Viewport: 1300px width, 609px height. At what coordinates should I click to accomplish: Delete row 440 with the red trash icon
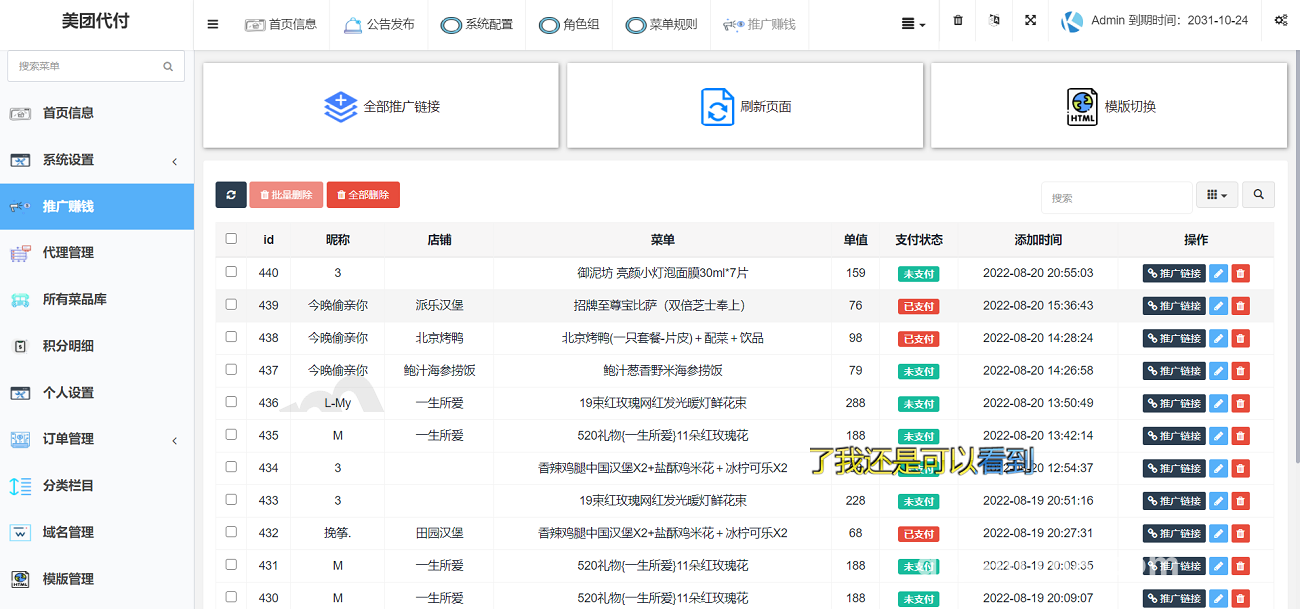(x=1240, y=273)
